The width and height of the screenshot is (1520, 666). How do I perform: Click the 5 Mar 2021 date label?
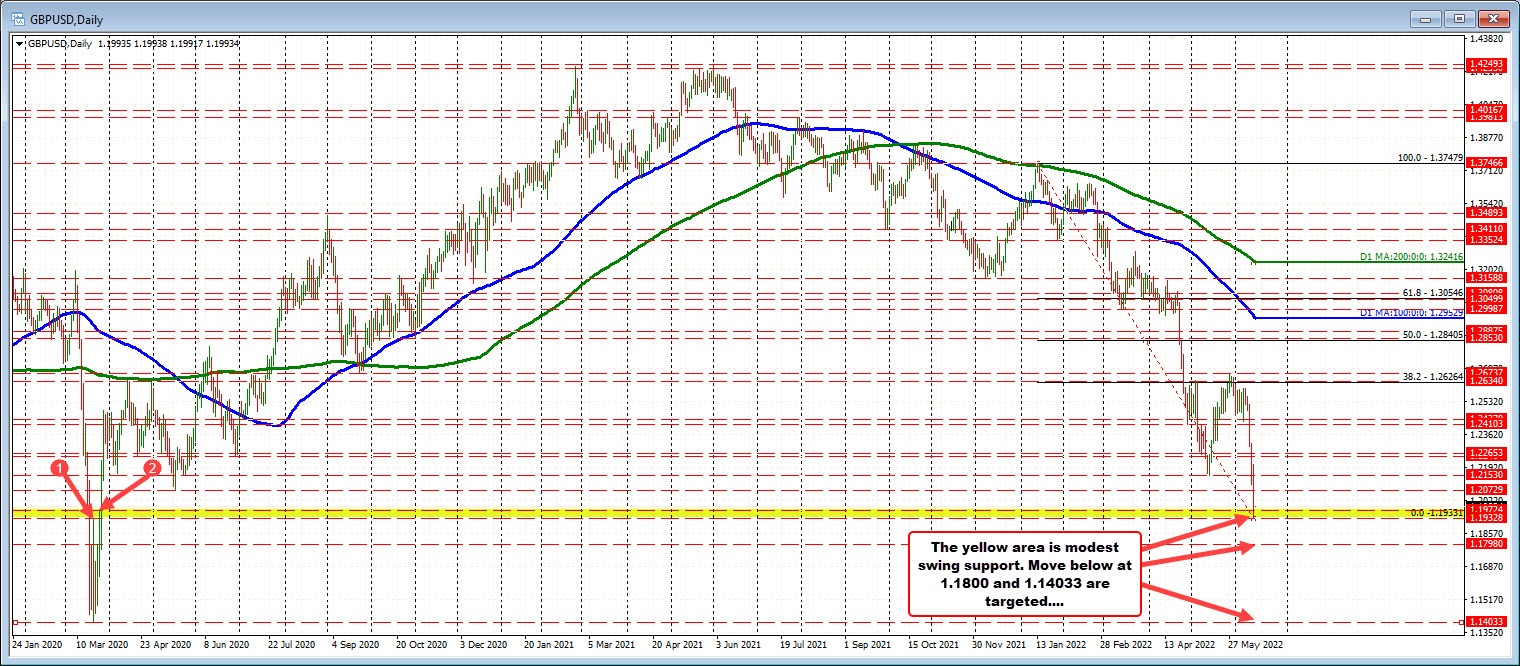pyautogui.click(x=613, y=646)
